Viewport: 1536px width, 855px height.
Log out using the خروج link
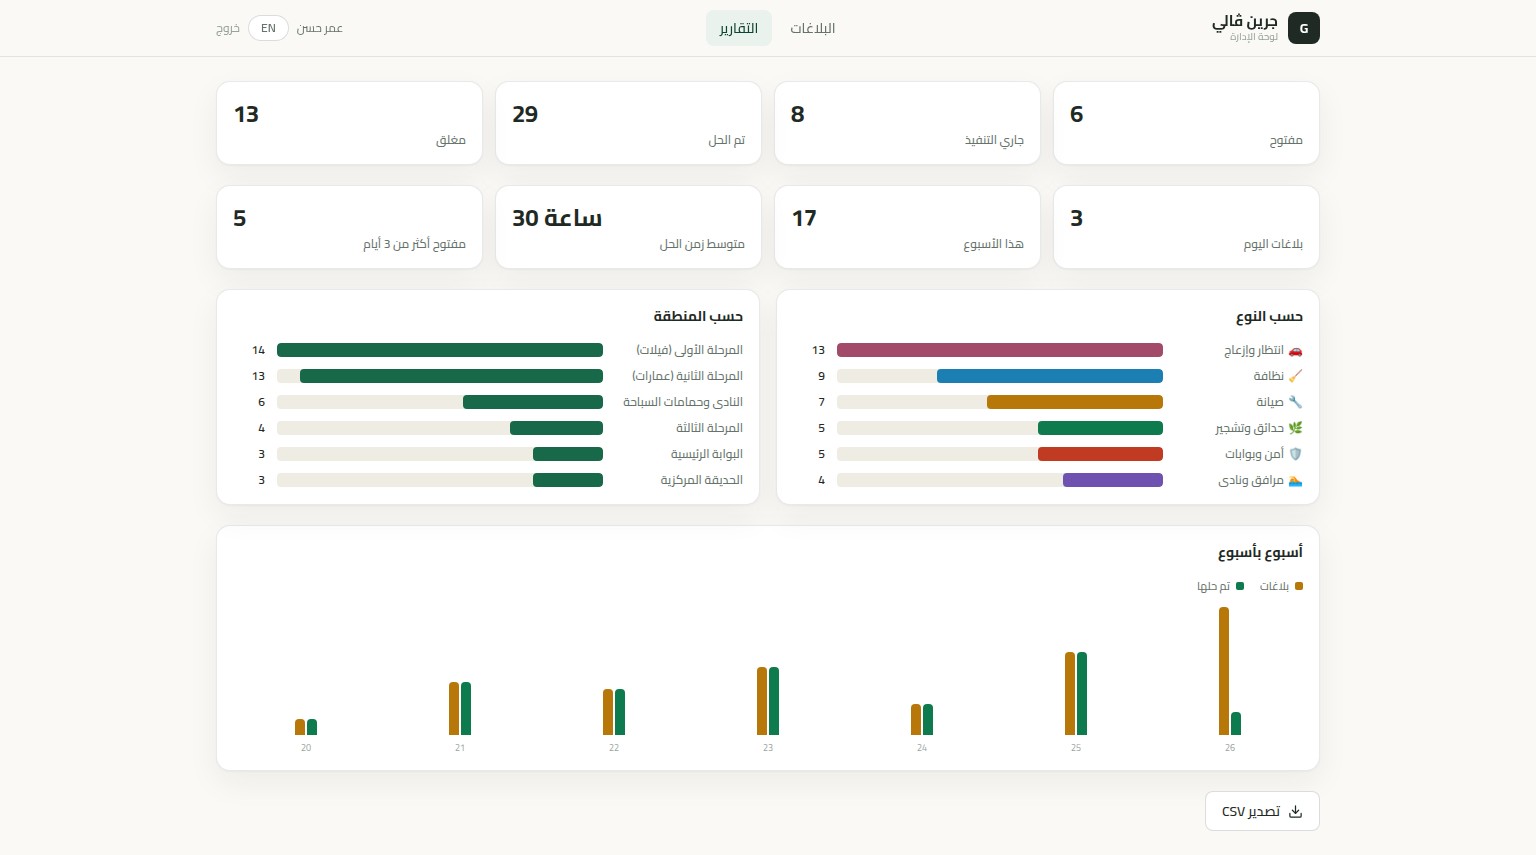pos(228,28)
